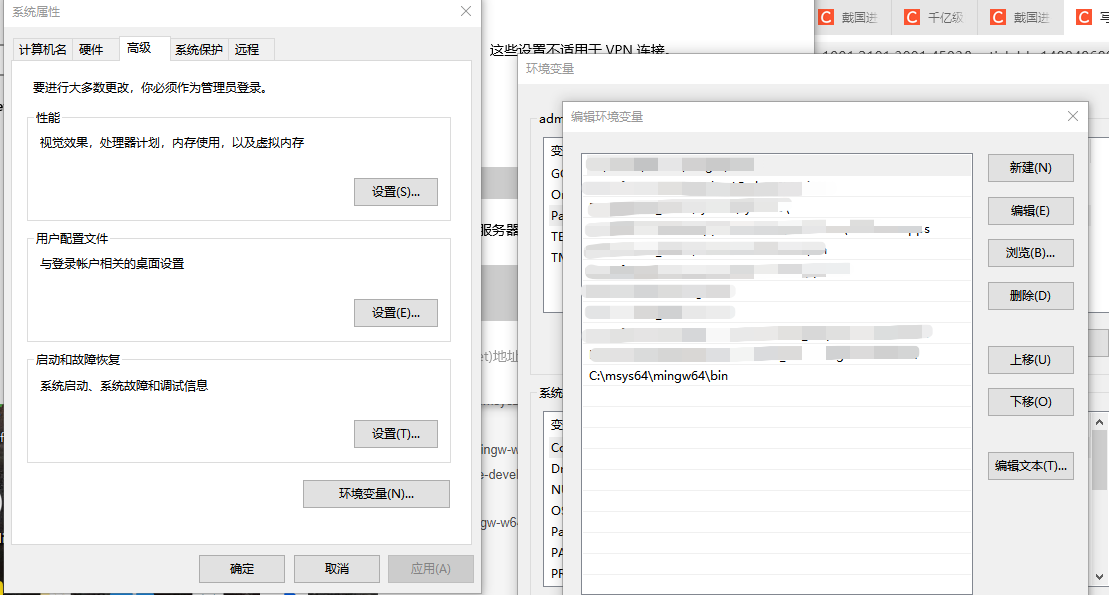Switch to the 千亿级 browser tab

934,17
